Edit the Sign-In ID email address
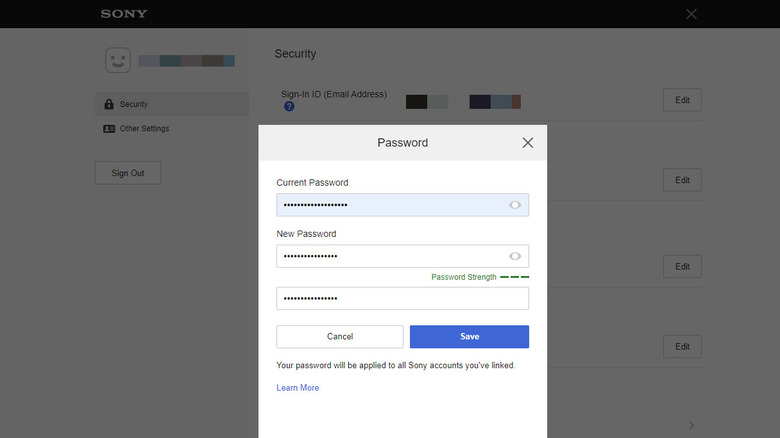 (x=682, y=100)
